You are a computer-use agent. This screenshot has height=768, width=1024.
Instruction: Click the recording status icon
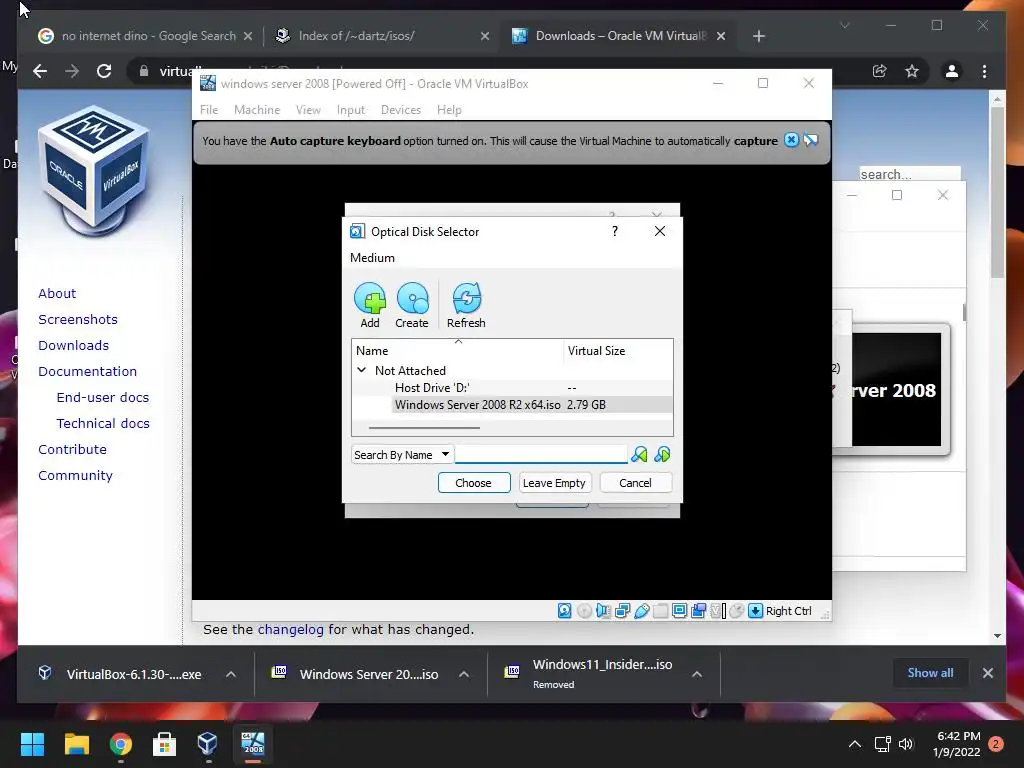699,611
